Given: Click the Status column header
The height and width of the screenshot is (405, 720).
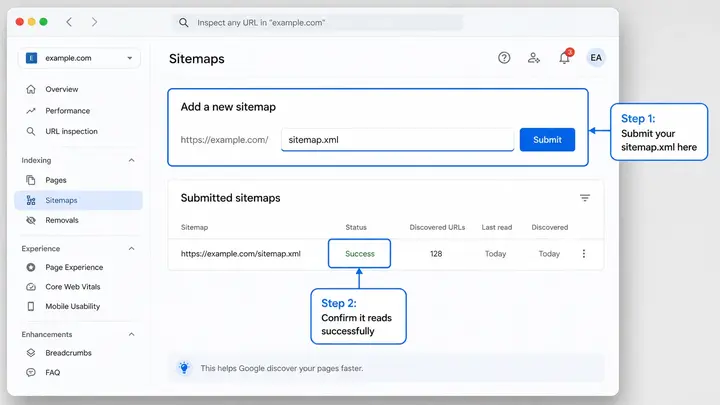Looking at the screenshot, I should tap(356, 227).
